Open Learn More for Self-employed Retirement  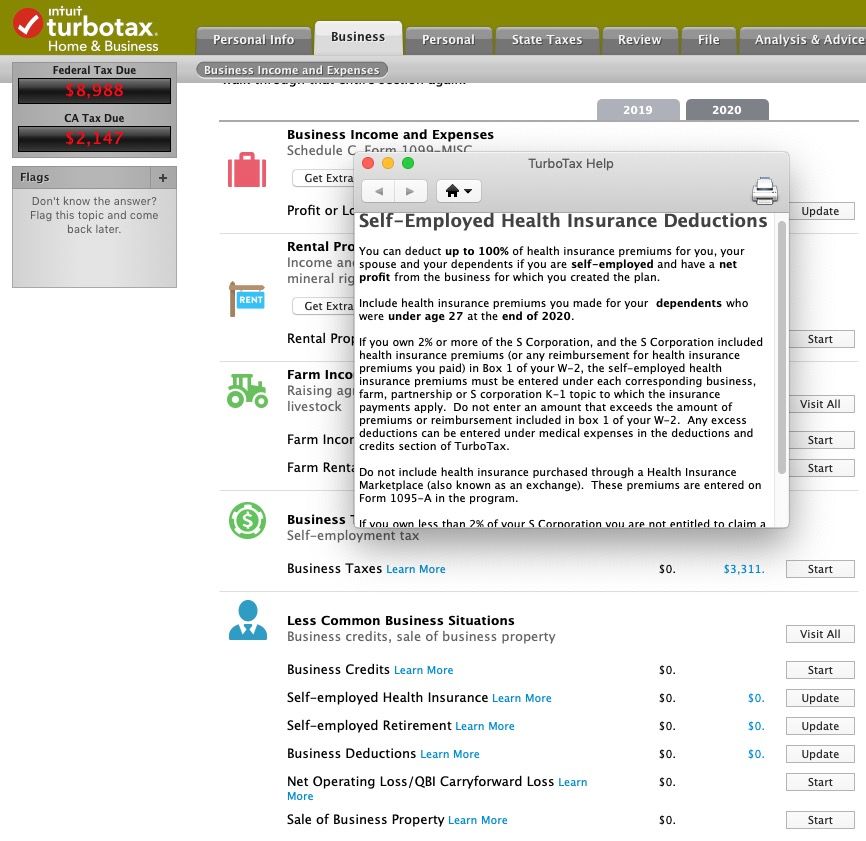coord(485,726)
